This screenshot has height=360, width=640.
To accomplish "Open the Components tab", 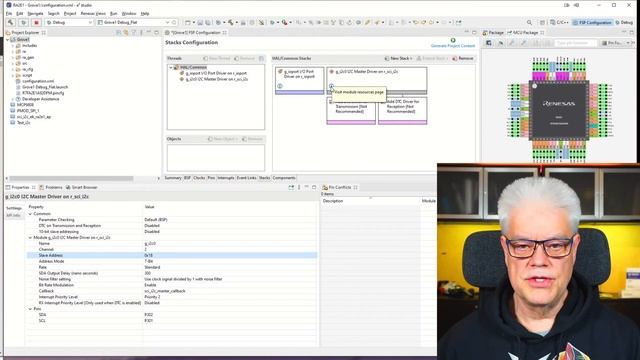I will pyautogui.click(x=284, y=178).
